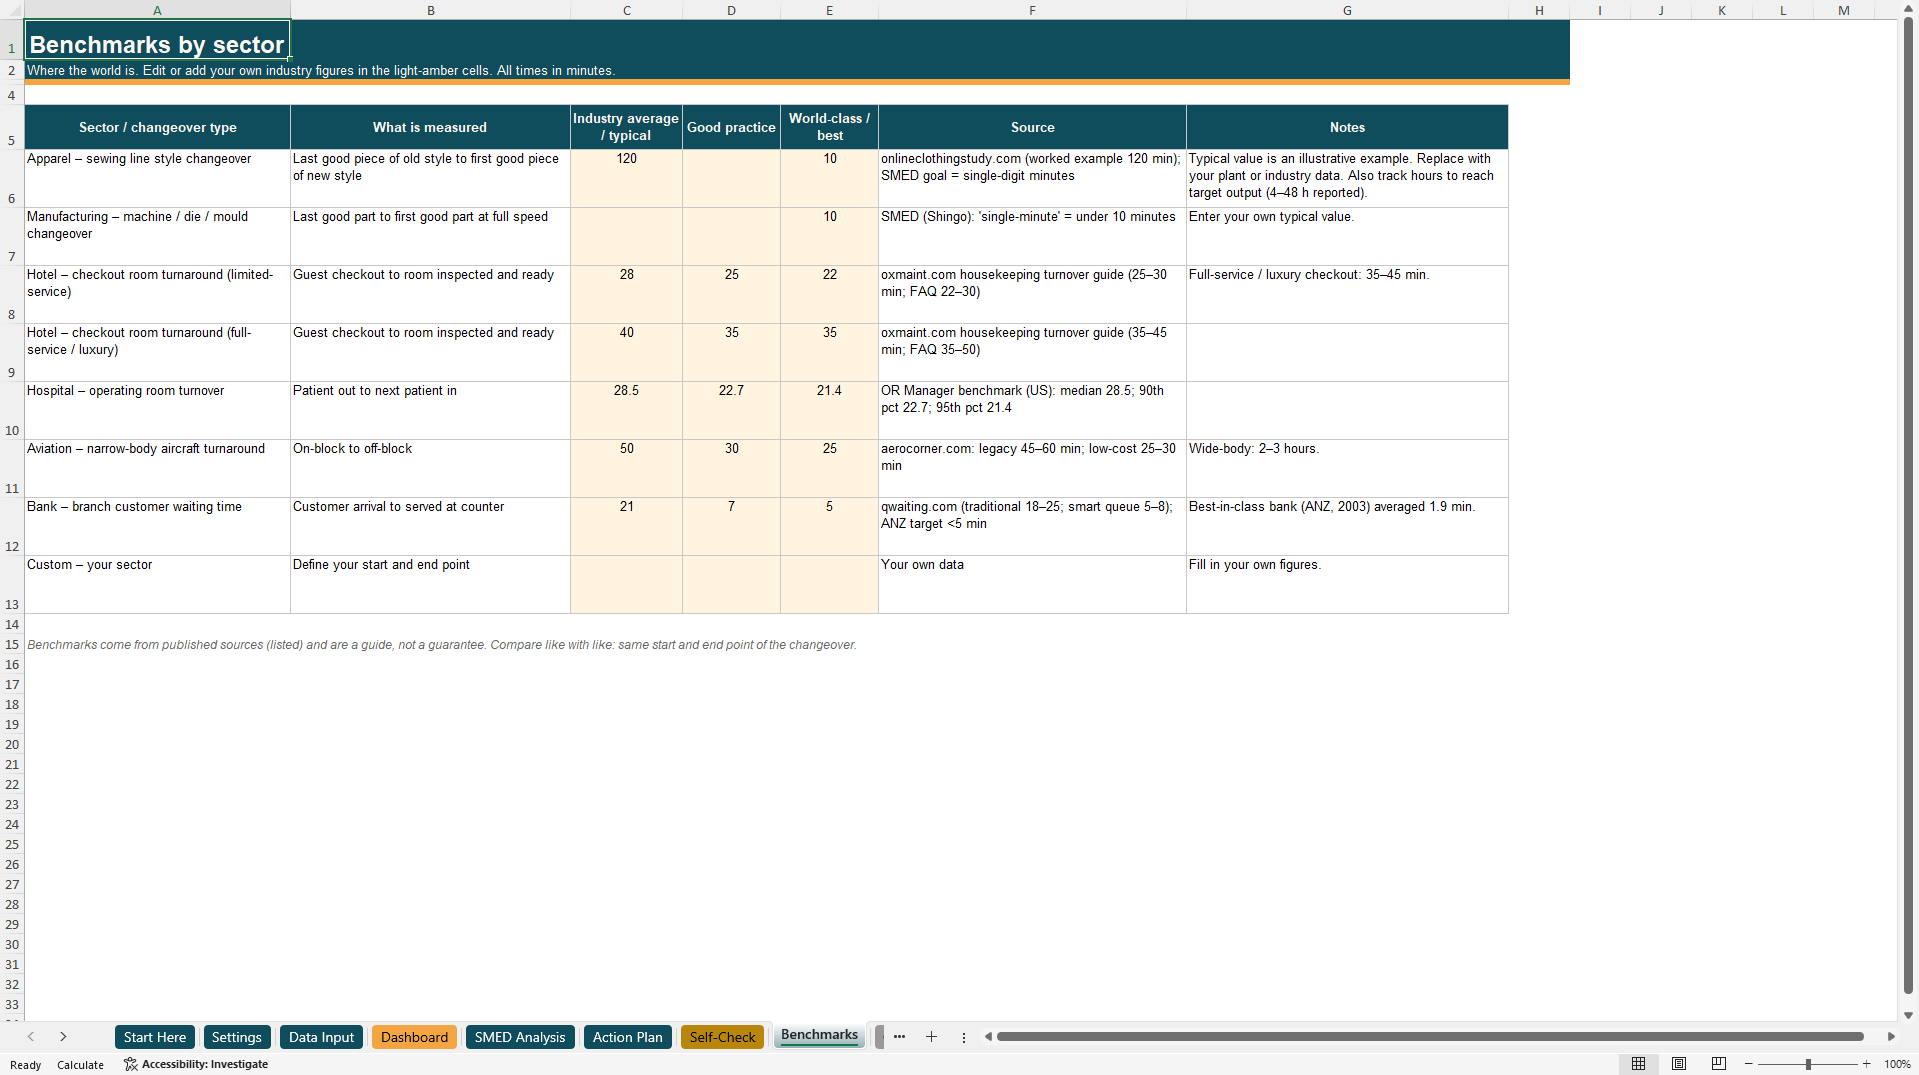
Task: Go to next sheet tab arrow
Action: pyautogui.click(x=63, y=1037)
